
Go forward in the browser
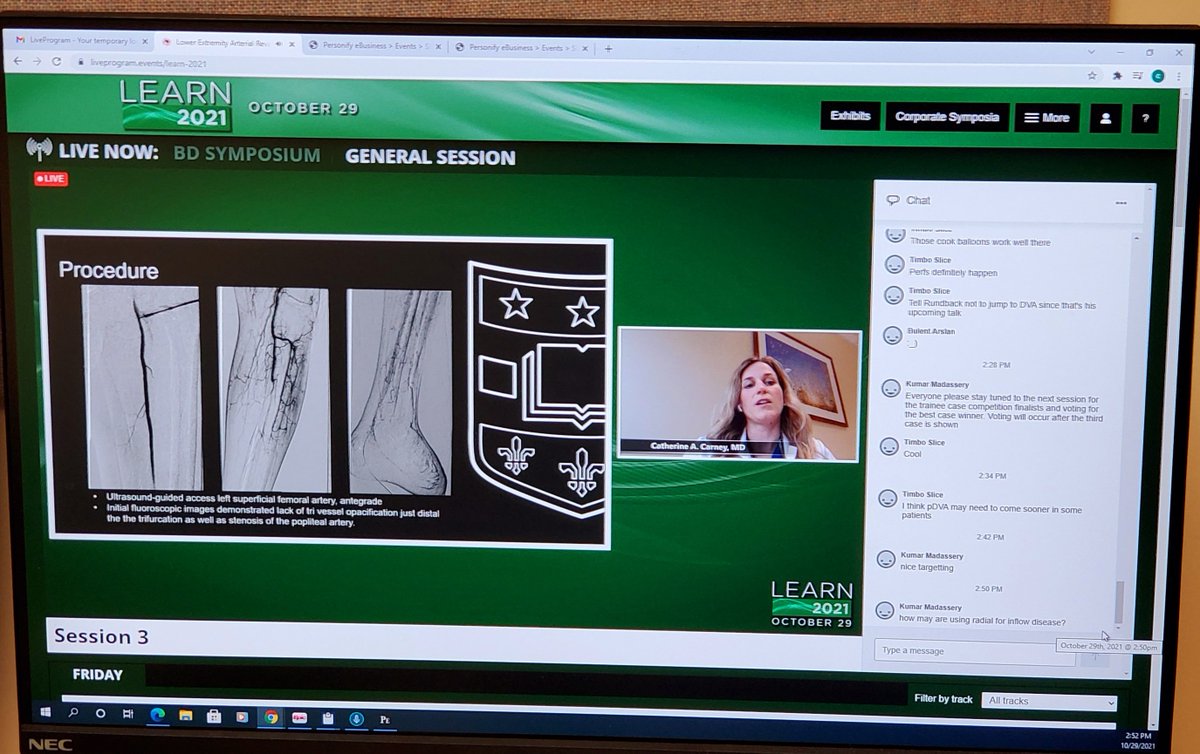click(37, 61)
